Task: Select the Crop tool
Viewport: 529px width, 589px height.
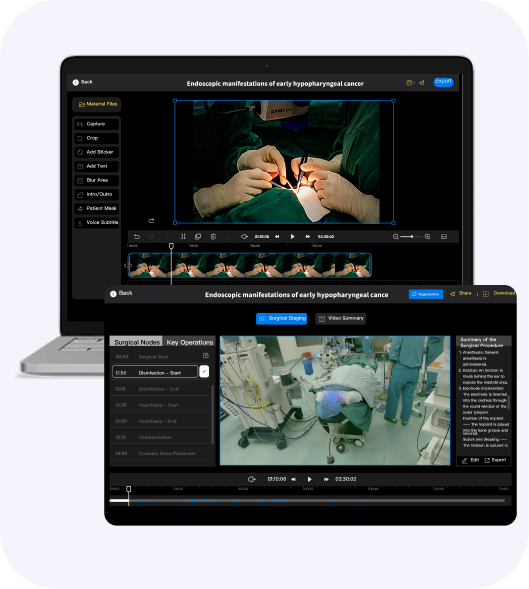Action: 97,138
